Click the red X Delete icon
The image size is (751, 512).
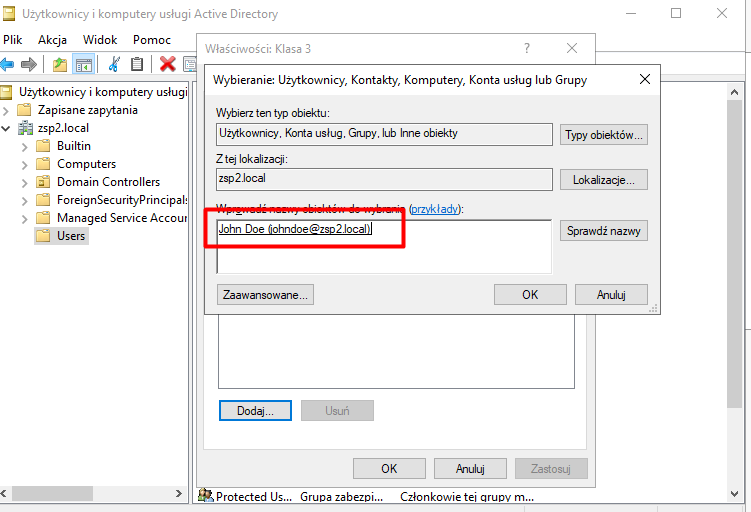pyautogui.click(x=167, y=65)
